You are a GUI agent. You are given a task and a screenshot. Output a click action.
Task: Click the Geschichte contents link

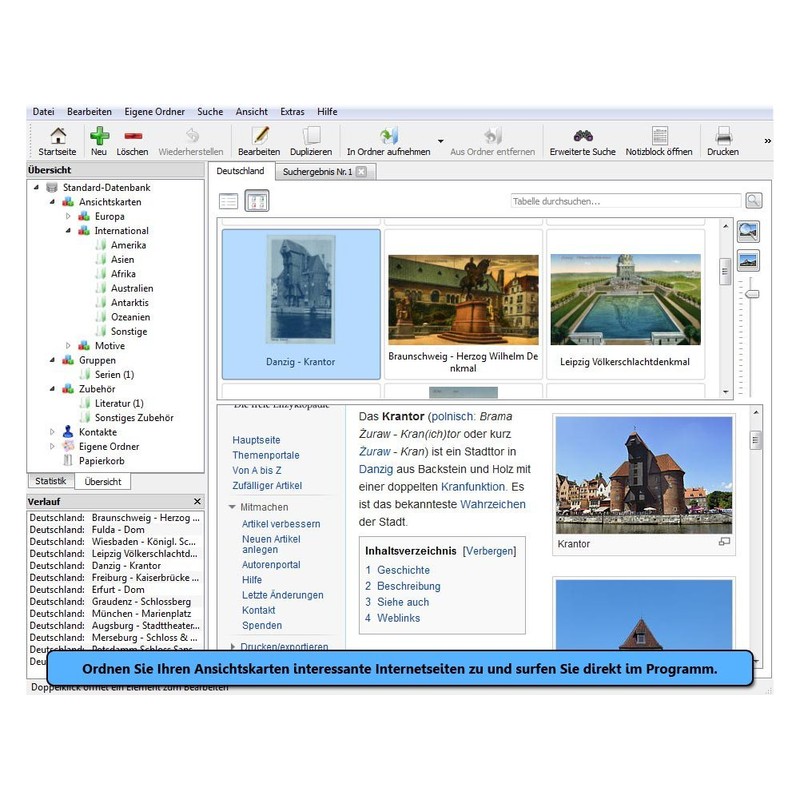tap(403, 570)
